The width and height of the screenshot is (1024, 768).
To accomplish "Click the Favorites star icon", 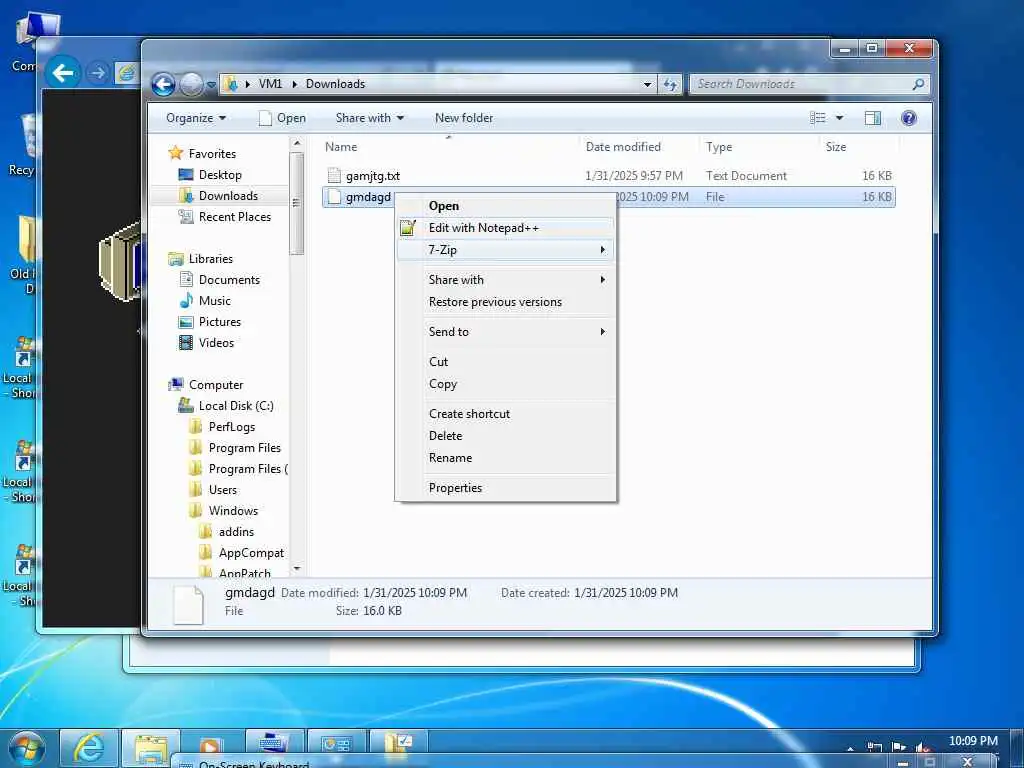I will click(176, 153).
